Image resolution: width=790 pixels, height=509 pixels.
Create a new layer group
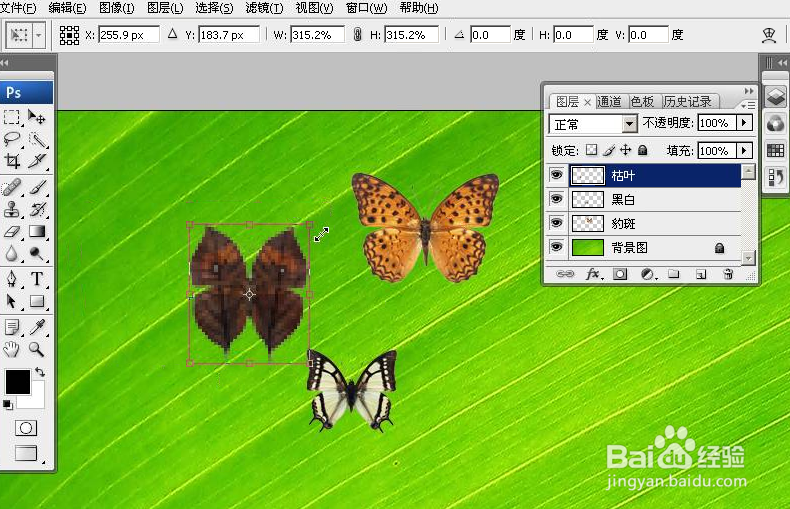click(x=674, y=274)
